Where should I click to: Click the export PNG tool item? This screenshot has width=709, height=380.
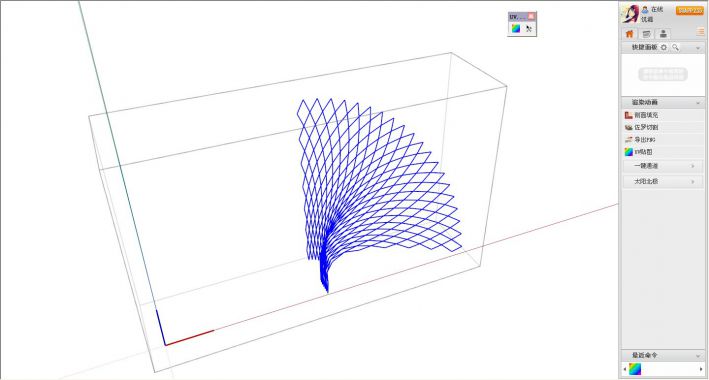[662, 140]
